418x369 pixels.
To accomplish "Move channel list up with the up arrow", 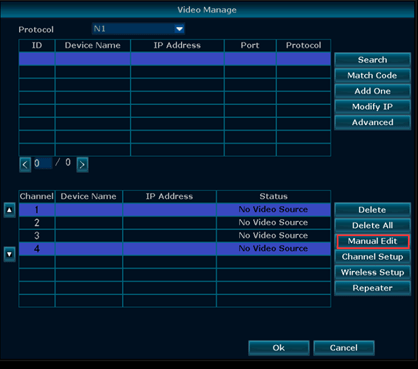I will click(9, 210).
